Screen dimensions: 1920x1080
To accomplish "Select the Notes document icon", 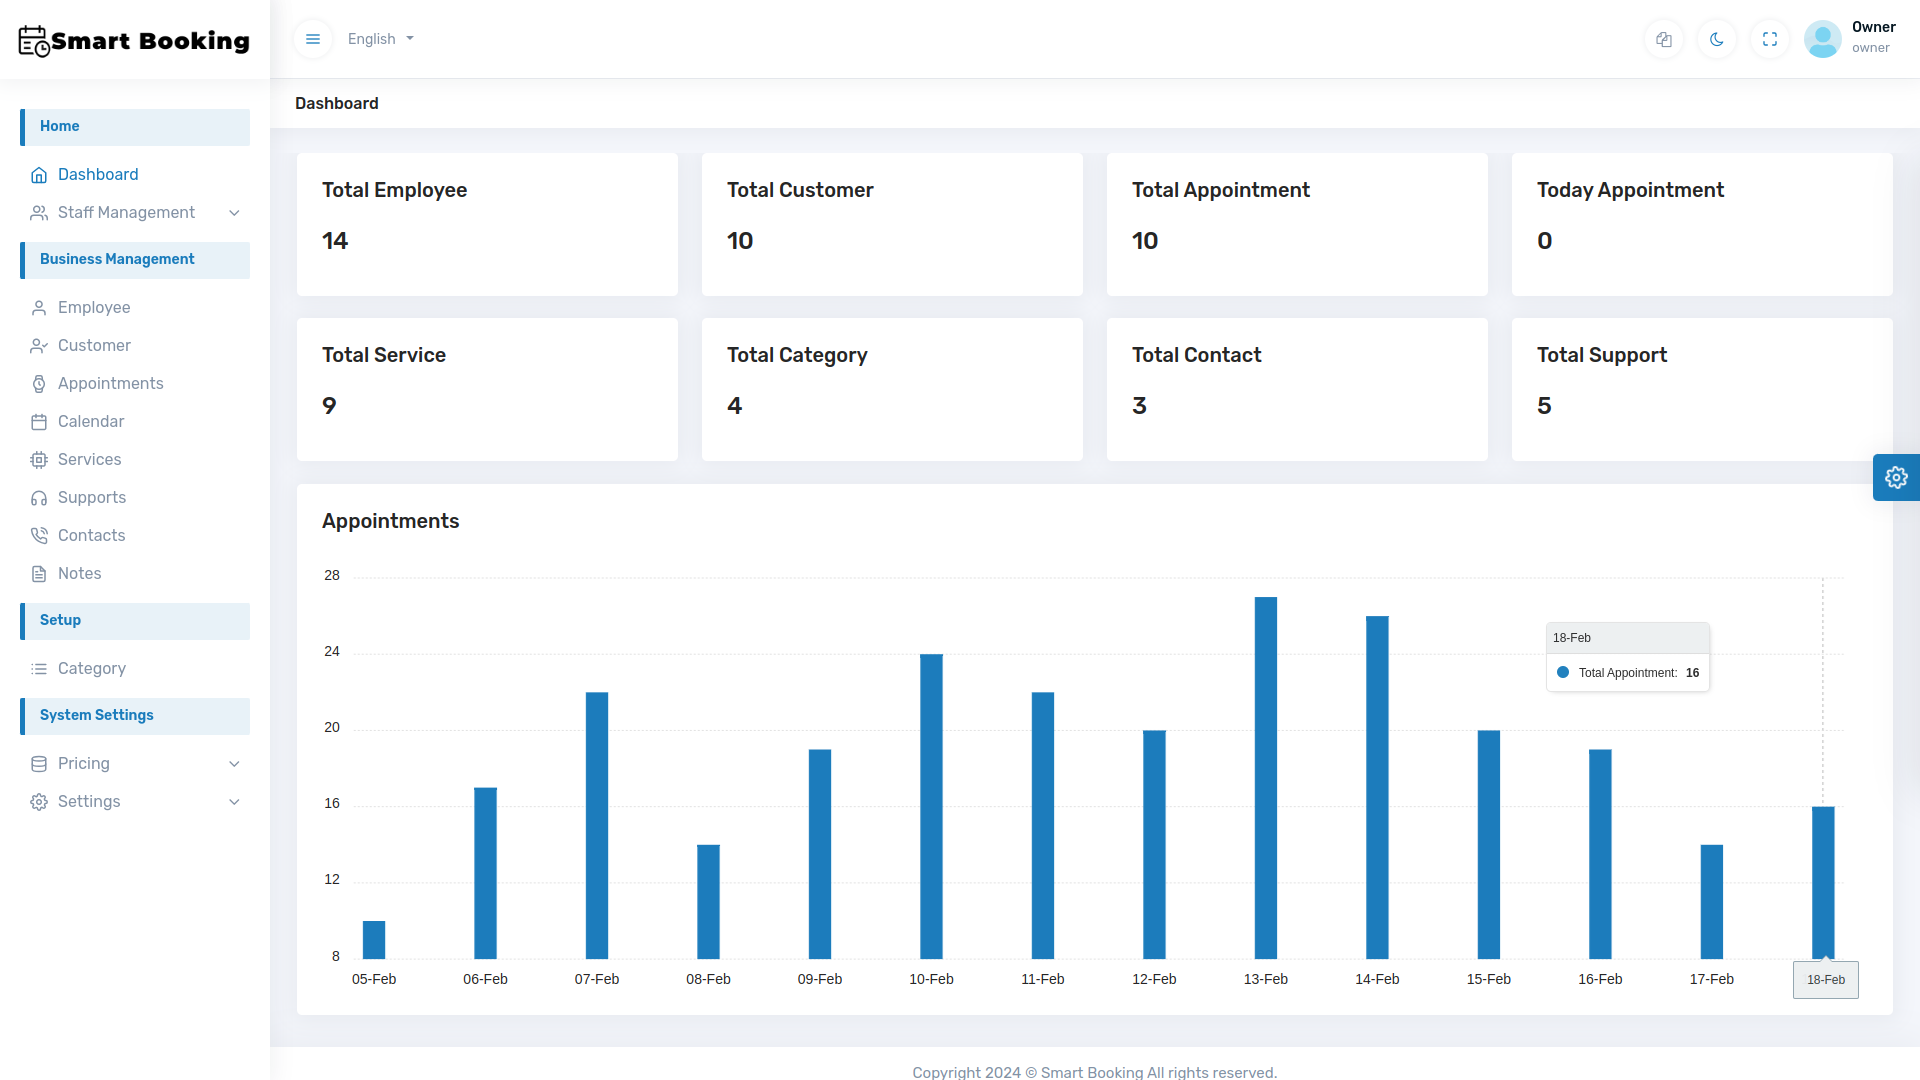I will point(40,573).
